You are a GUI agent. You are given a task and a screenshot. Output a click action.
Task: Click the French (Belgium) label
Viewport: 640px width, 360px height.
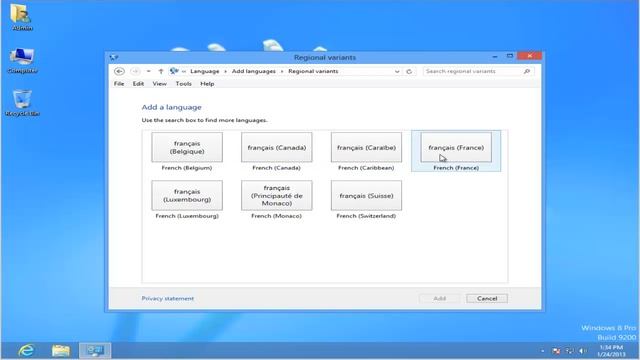[x=187, y=168]
